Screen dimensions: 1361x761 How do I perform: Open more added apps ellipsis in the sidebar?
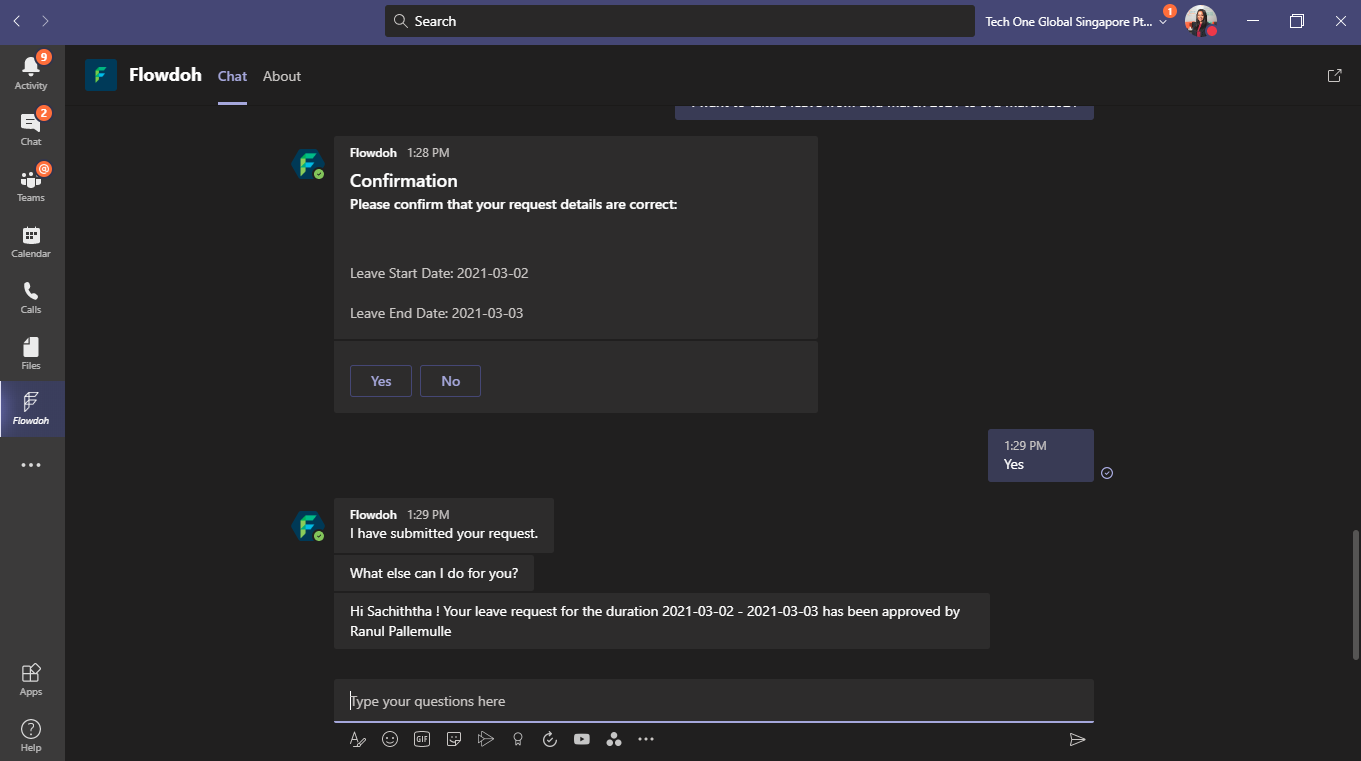click(x=31, y=465)
